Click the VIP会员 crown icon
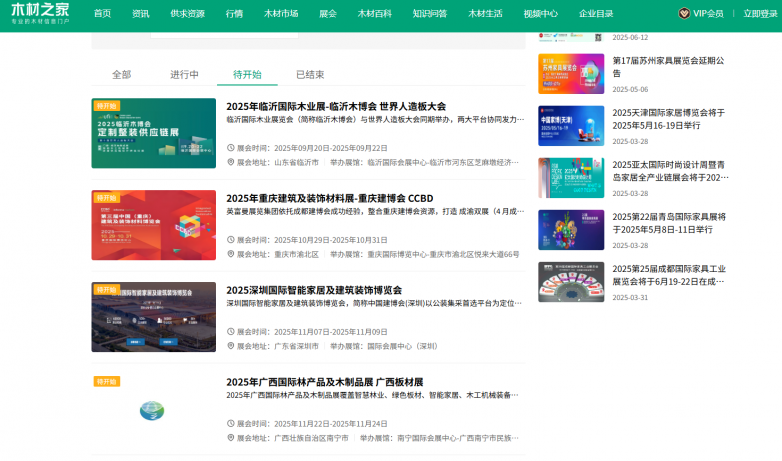Viewport: 782px width, 461px height. click(684, 14)
